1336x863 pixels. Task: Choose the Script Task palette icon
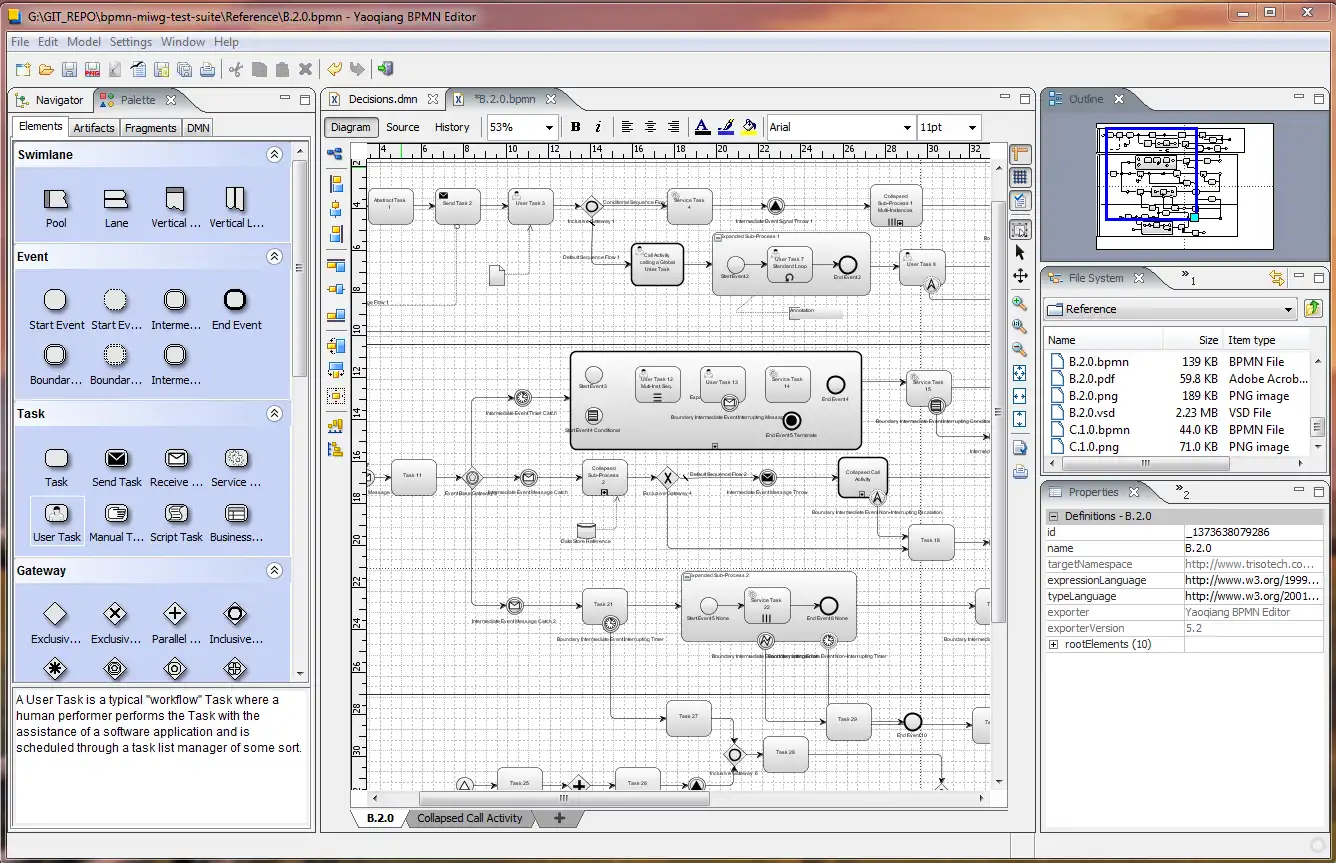click(177, 514)
